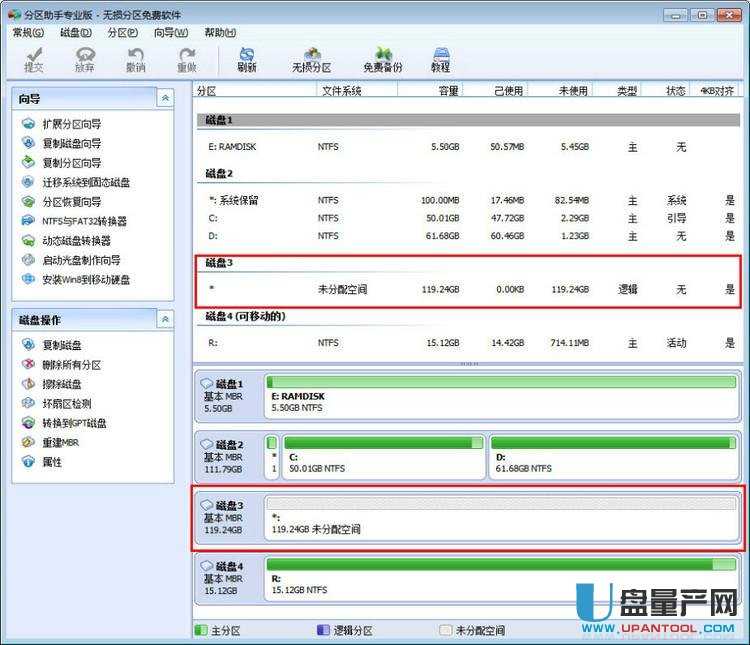This screenshot has height=645, width=750.
Task: Click the 重做 (Redo) toolbar icon
Action: click(186, 59)
